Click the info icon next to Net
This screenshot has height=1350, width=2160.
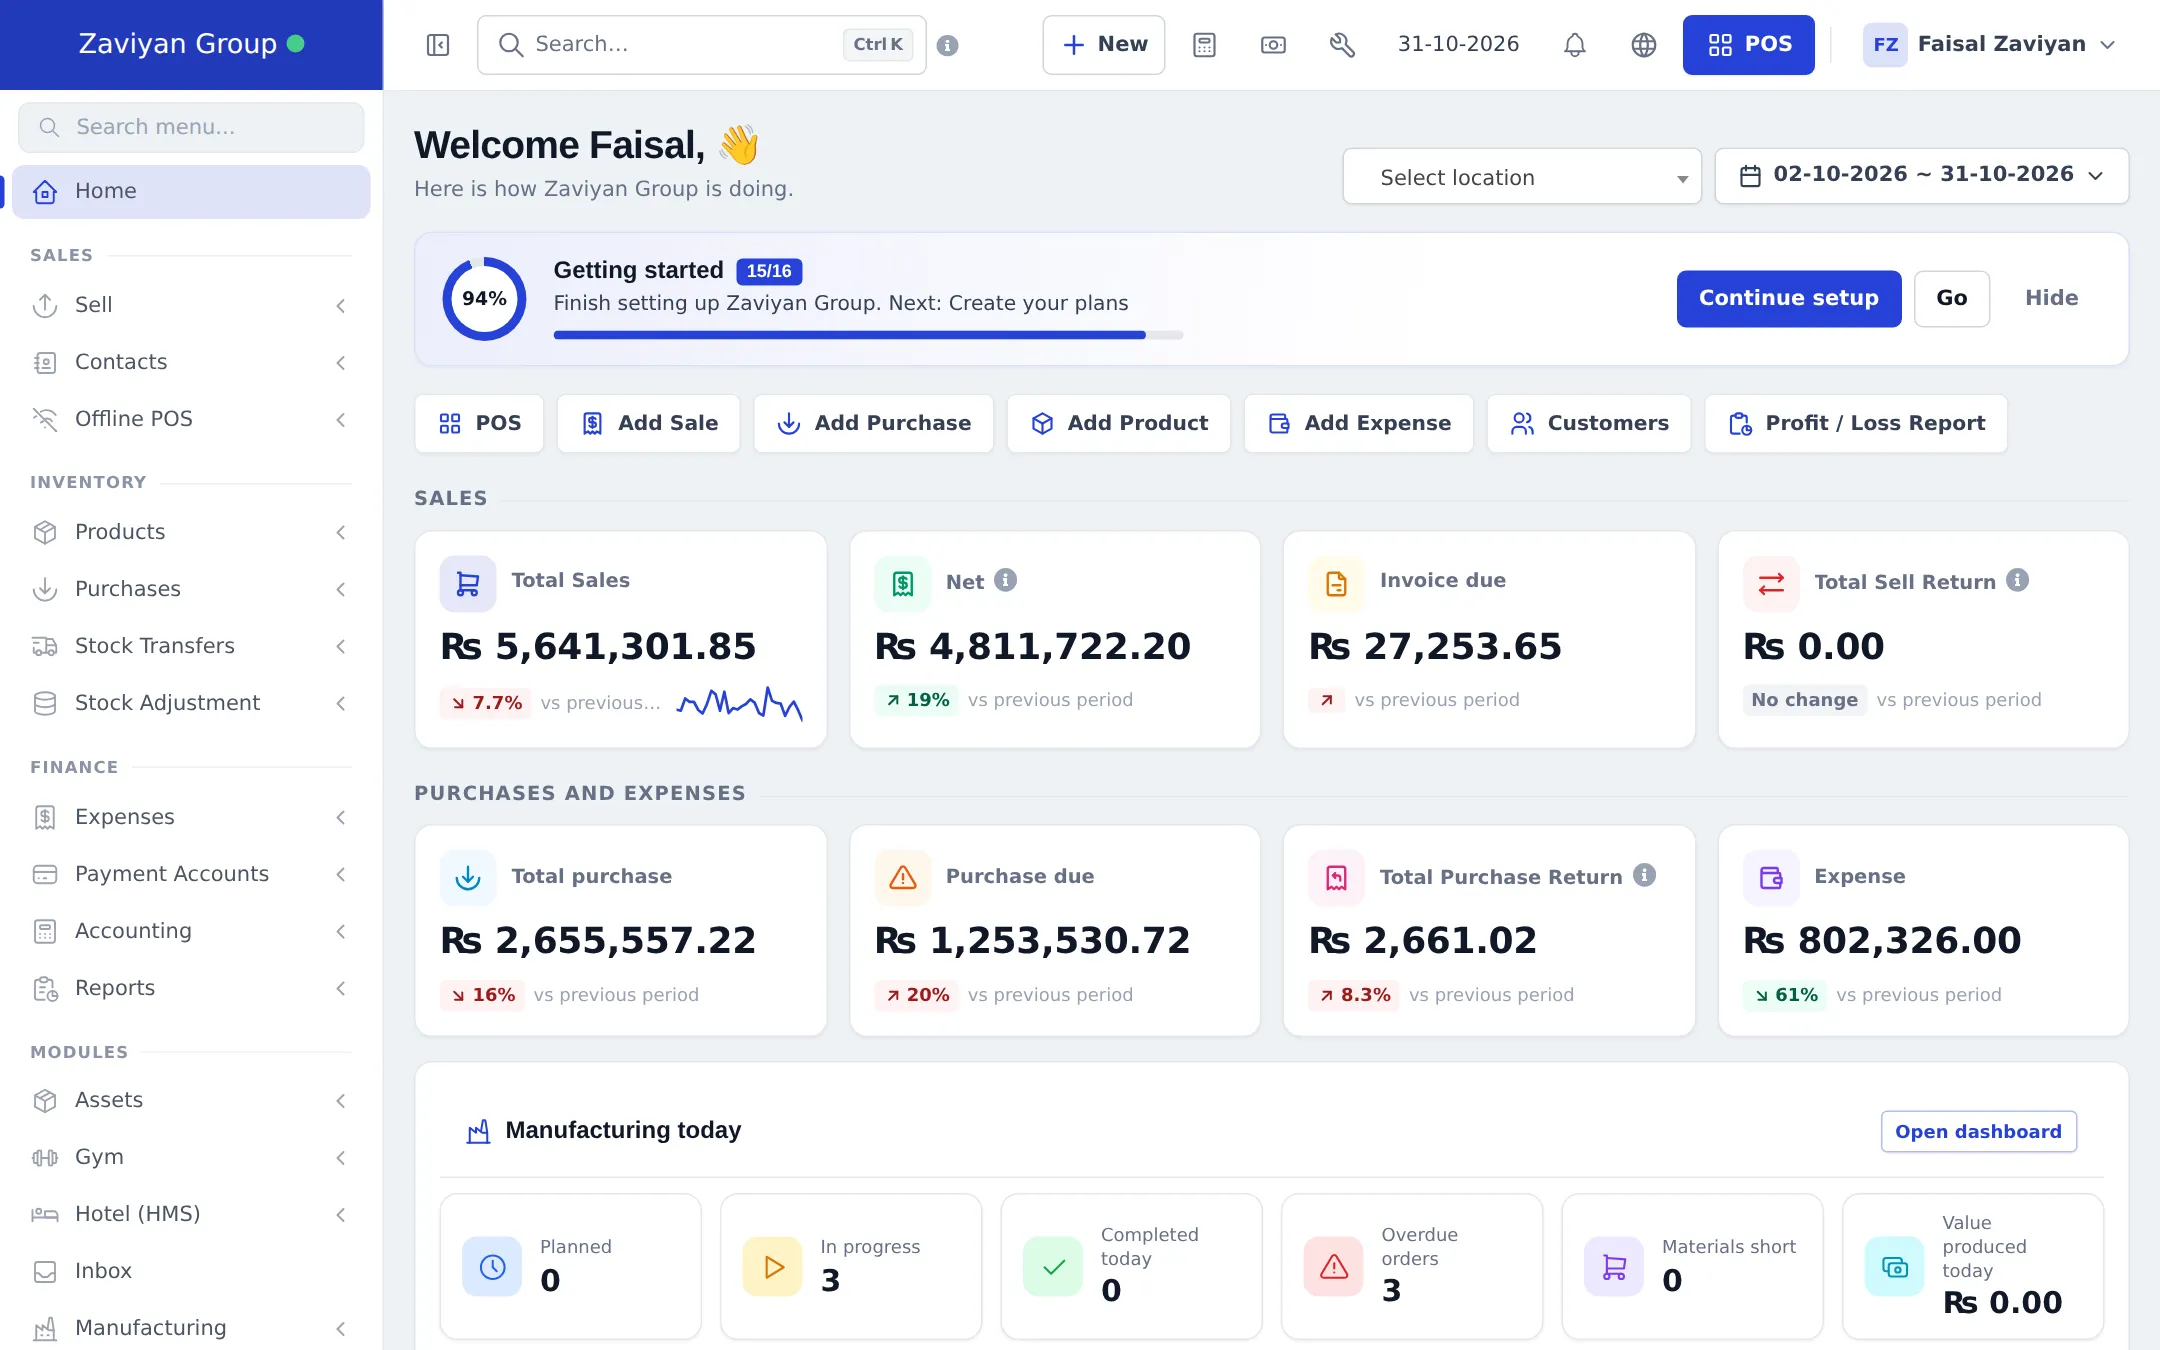1006,580
